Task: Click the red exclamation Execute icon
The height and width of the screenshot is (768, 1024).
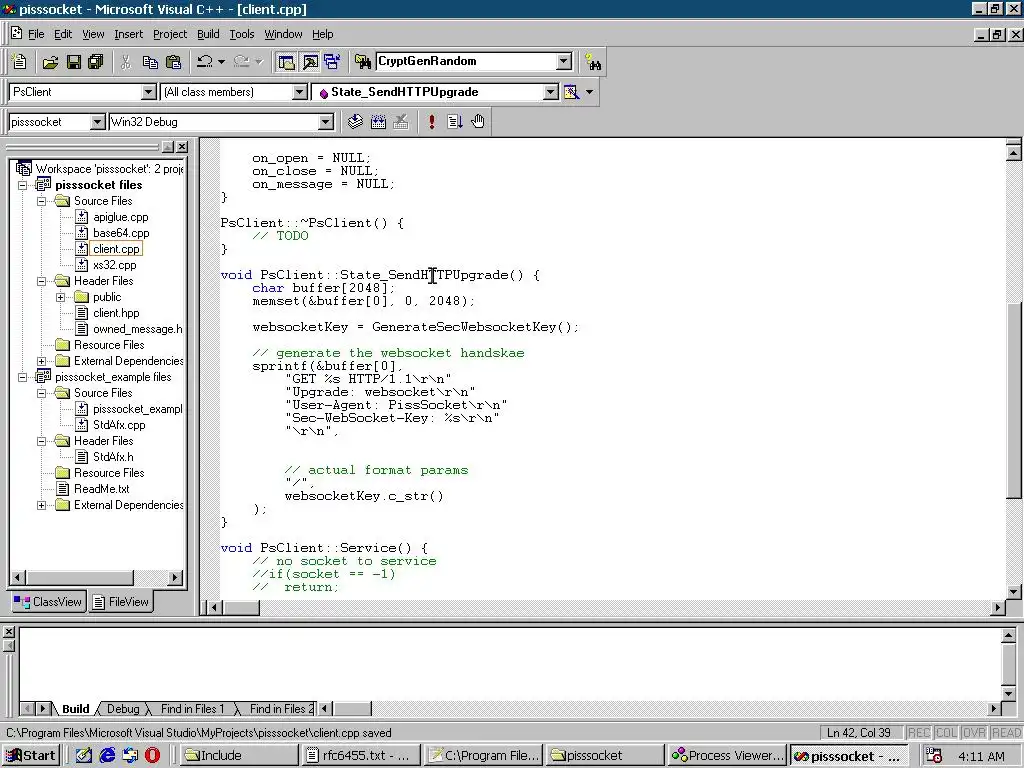Action: coord(432,121)
